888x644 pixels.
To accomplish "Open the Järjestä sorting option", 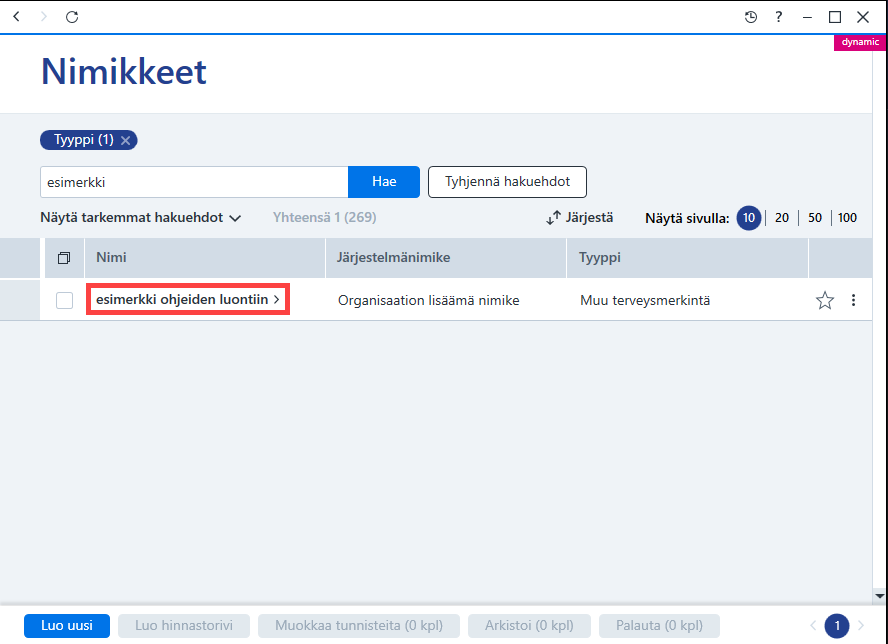I will point(580,217).
